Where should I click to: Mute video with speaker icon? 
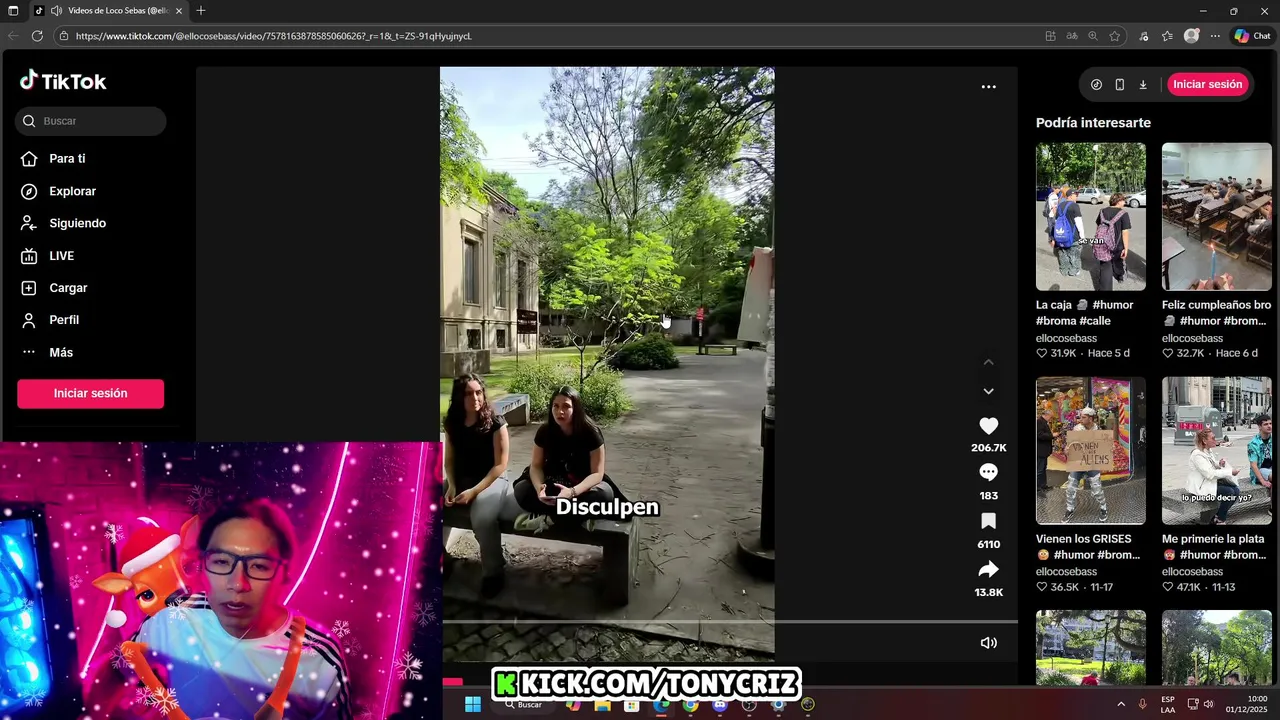[988, 643]
